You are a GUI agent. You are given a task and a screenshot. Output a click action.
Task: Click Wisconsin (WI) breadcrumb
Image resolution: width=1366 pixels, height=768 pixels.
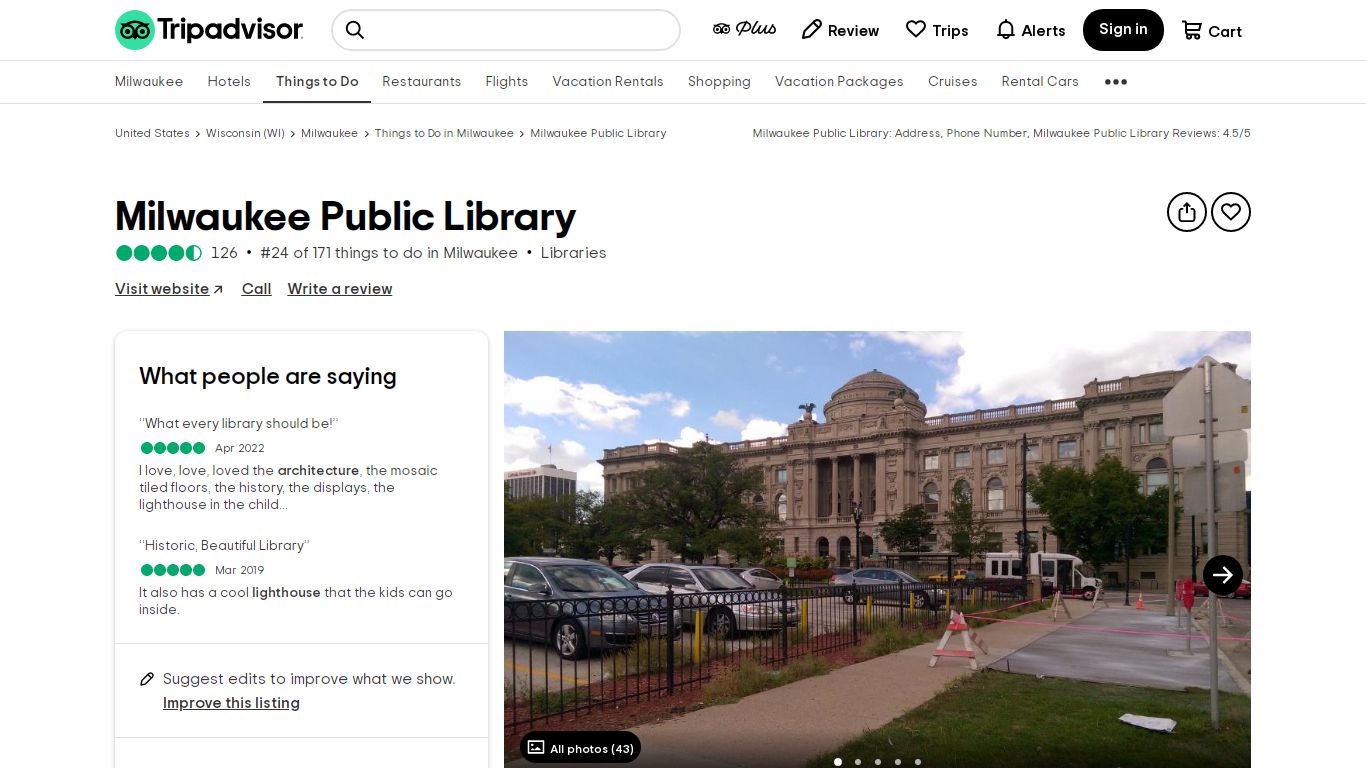[245, 133]
